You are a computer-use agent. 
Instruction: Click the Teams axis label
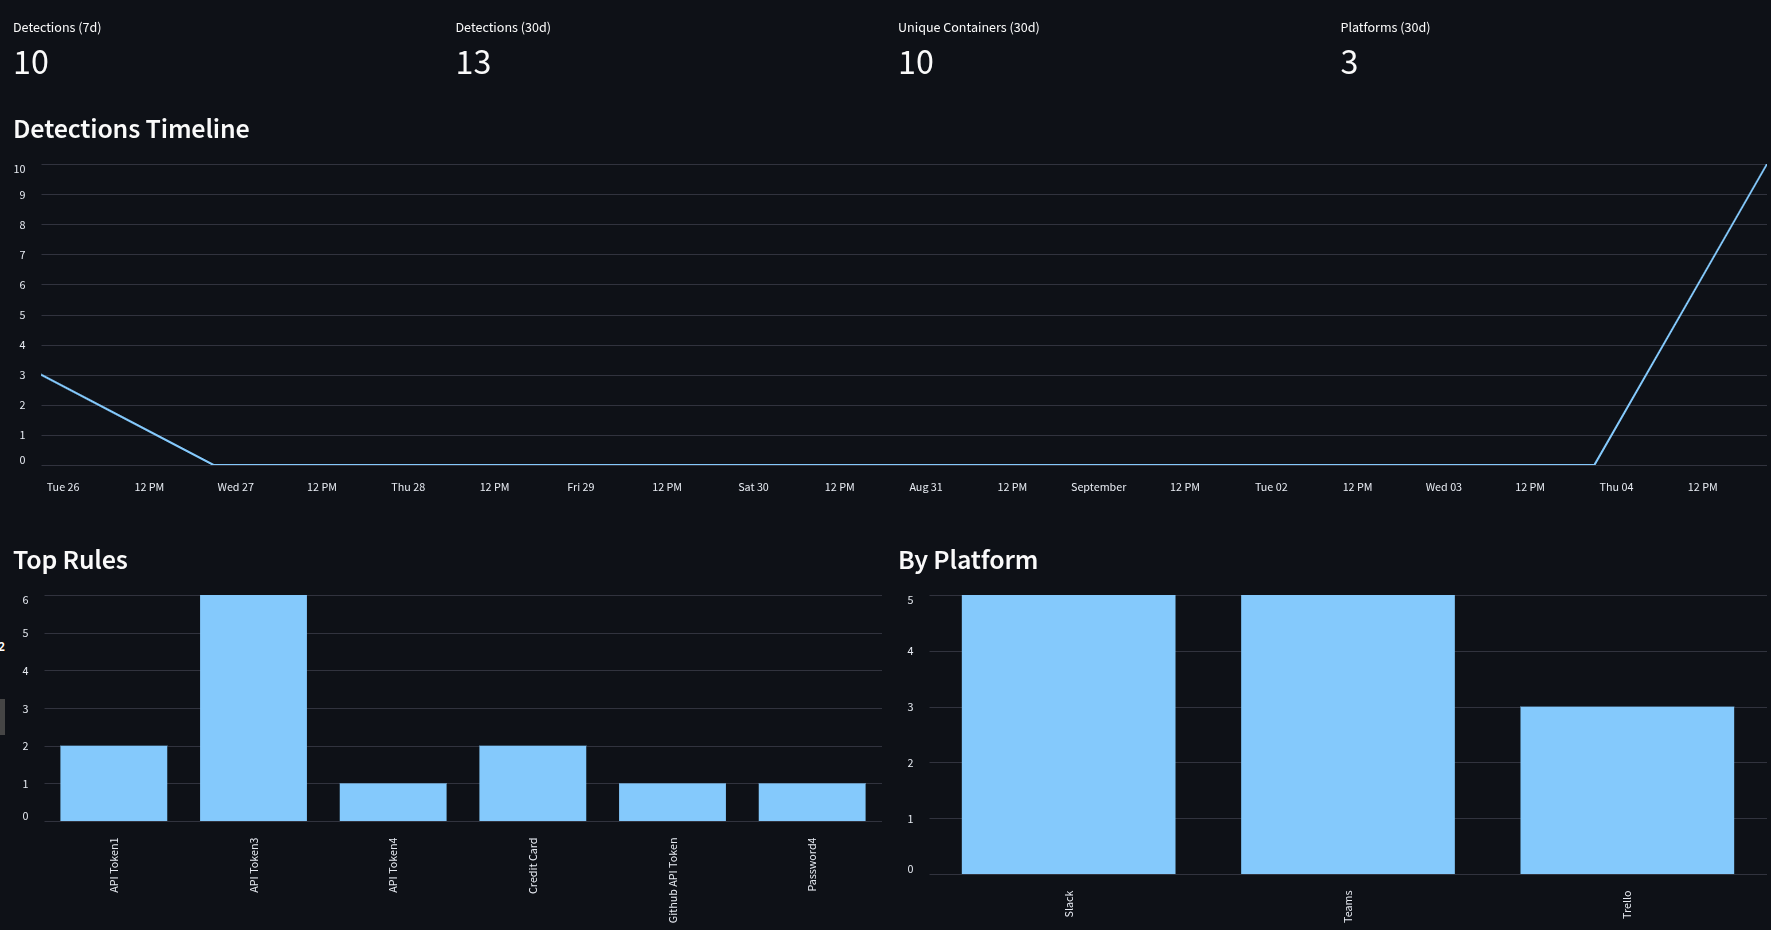[x=1348, y=906]
